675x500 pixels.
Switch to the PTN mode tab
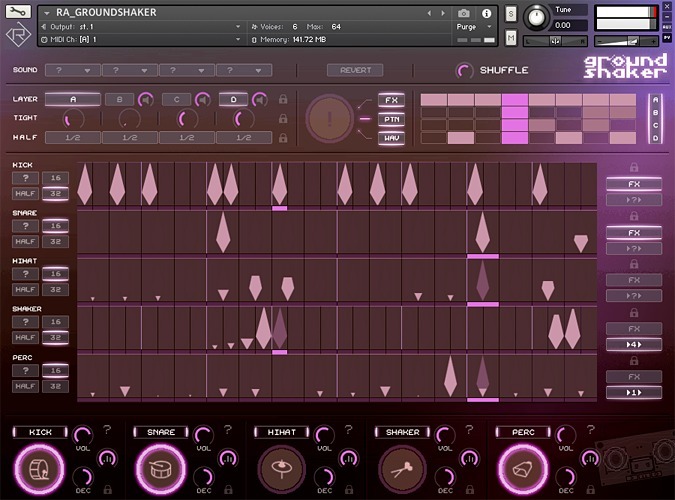click(390, 119)
